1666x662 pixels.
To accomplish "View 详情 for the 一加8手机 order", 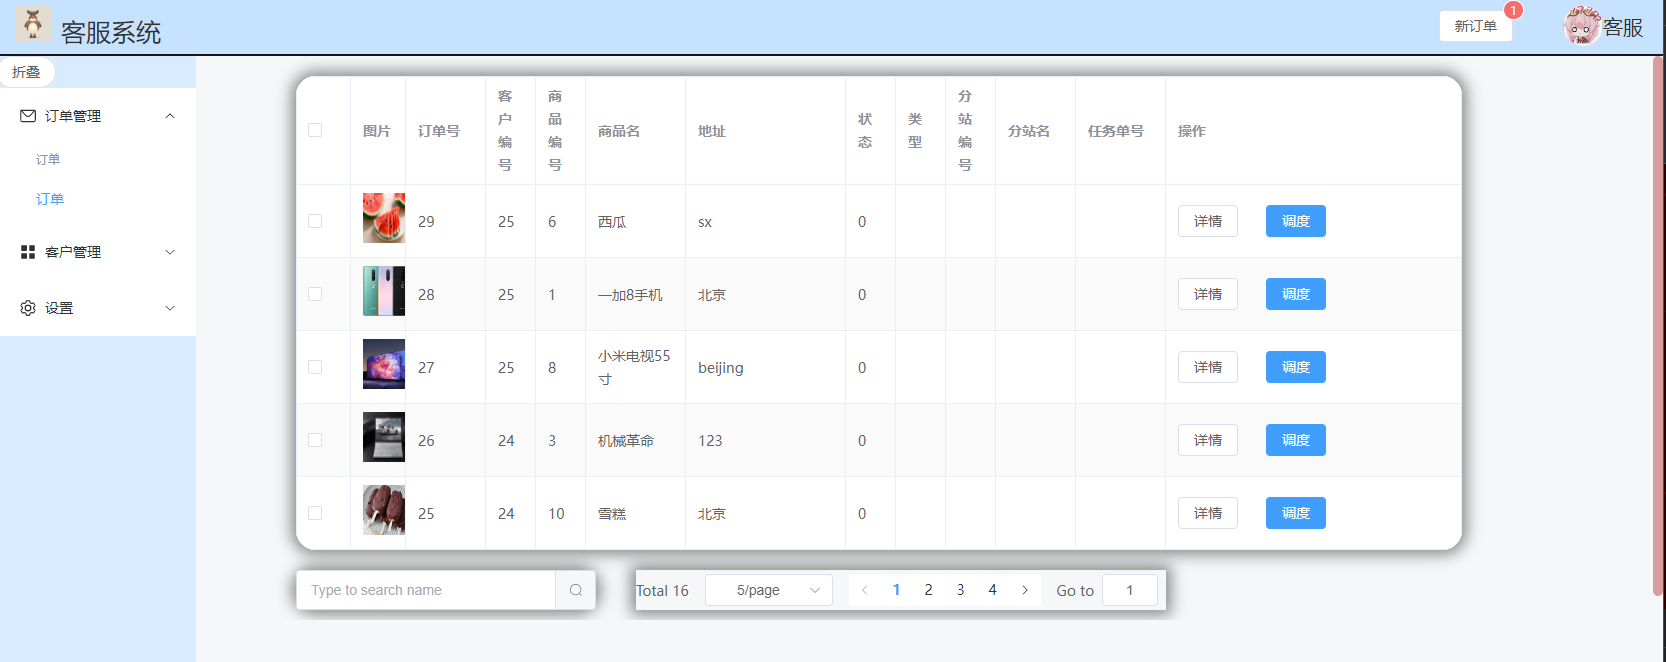I will coord(1208,294).
